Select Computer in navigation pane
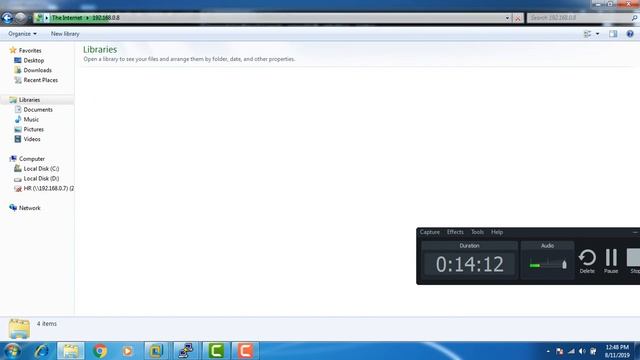640x360 pixels. (x=32, y=159)
